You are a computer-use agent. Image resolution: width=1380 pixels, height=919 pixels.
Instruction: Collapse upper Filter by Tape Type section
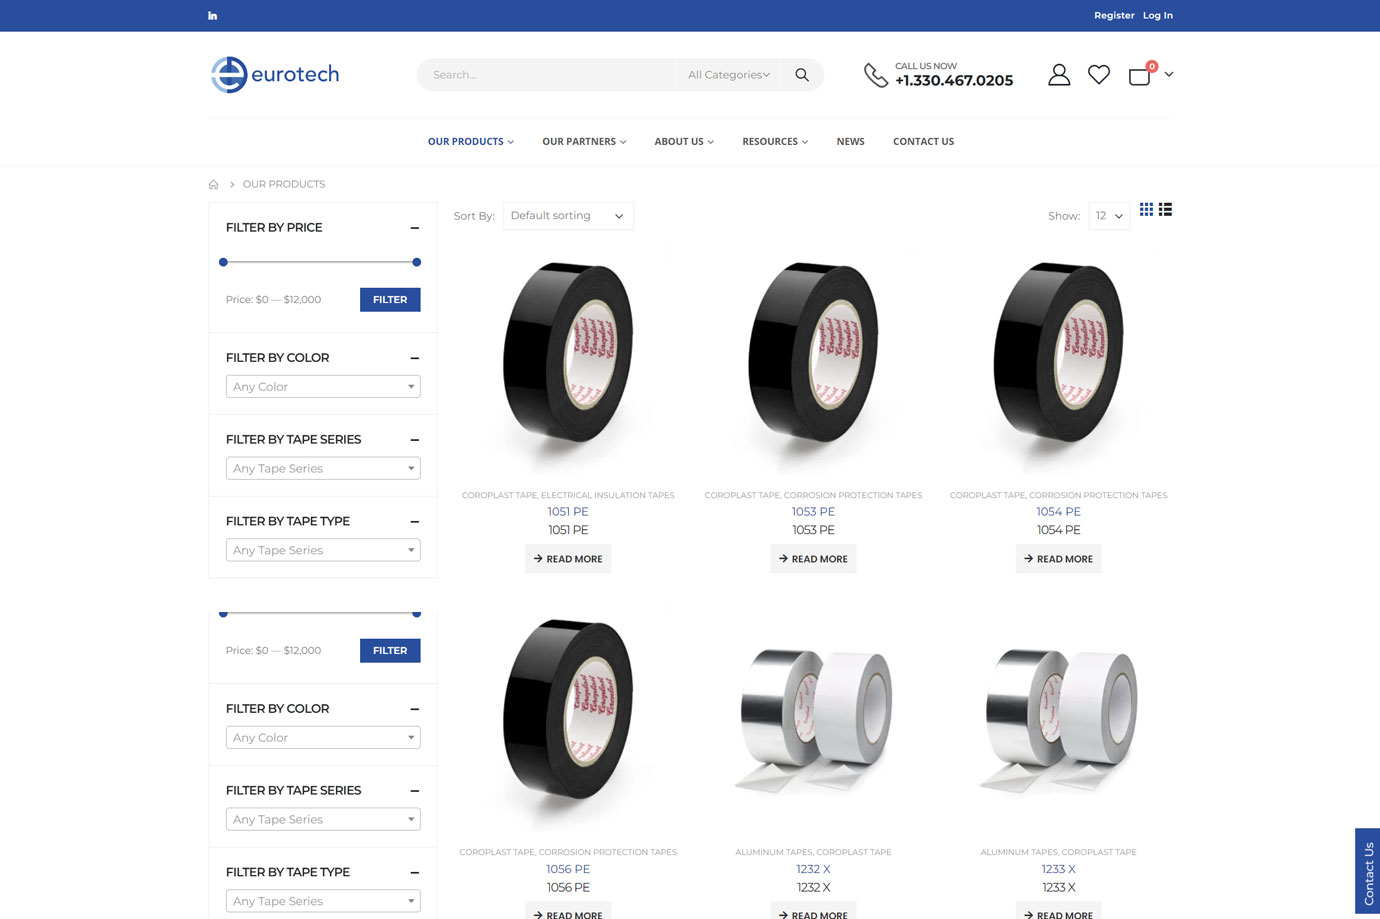[x=414, y=522]
